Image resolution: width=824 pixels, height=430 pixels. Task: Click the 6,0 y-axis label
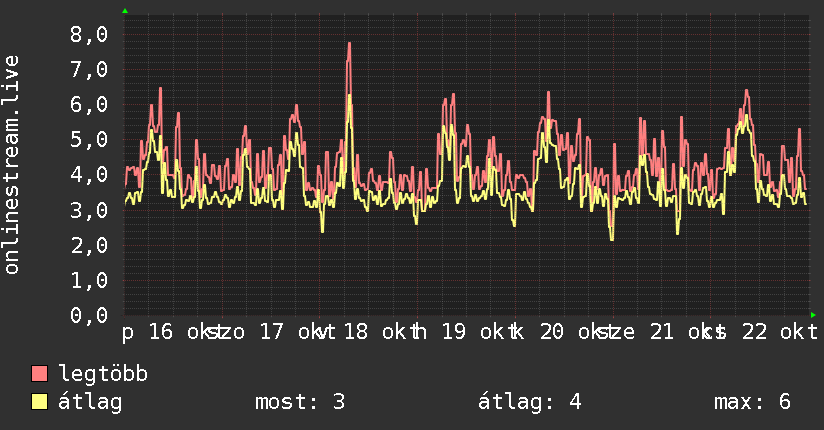pyautogui.click(x=89, y=105)
